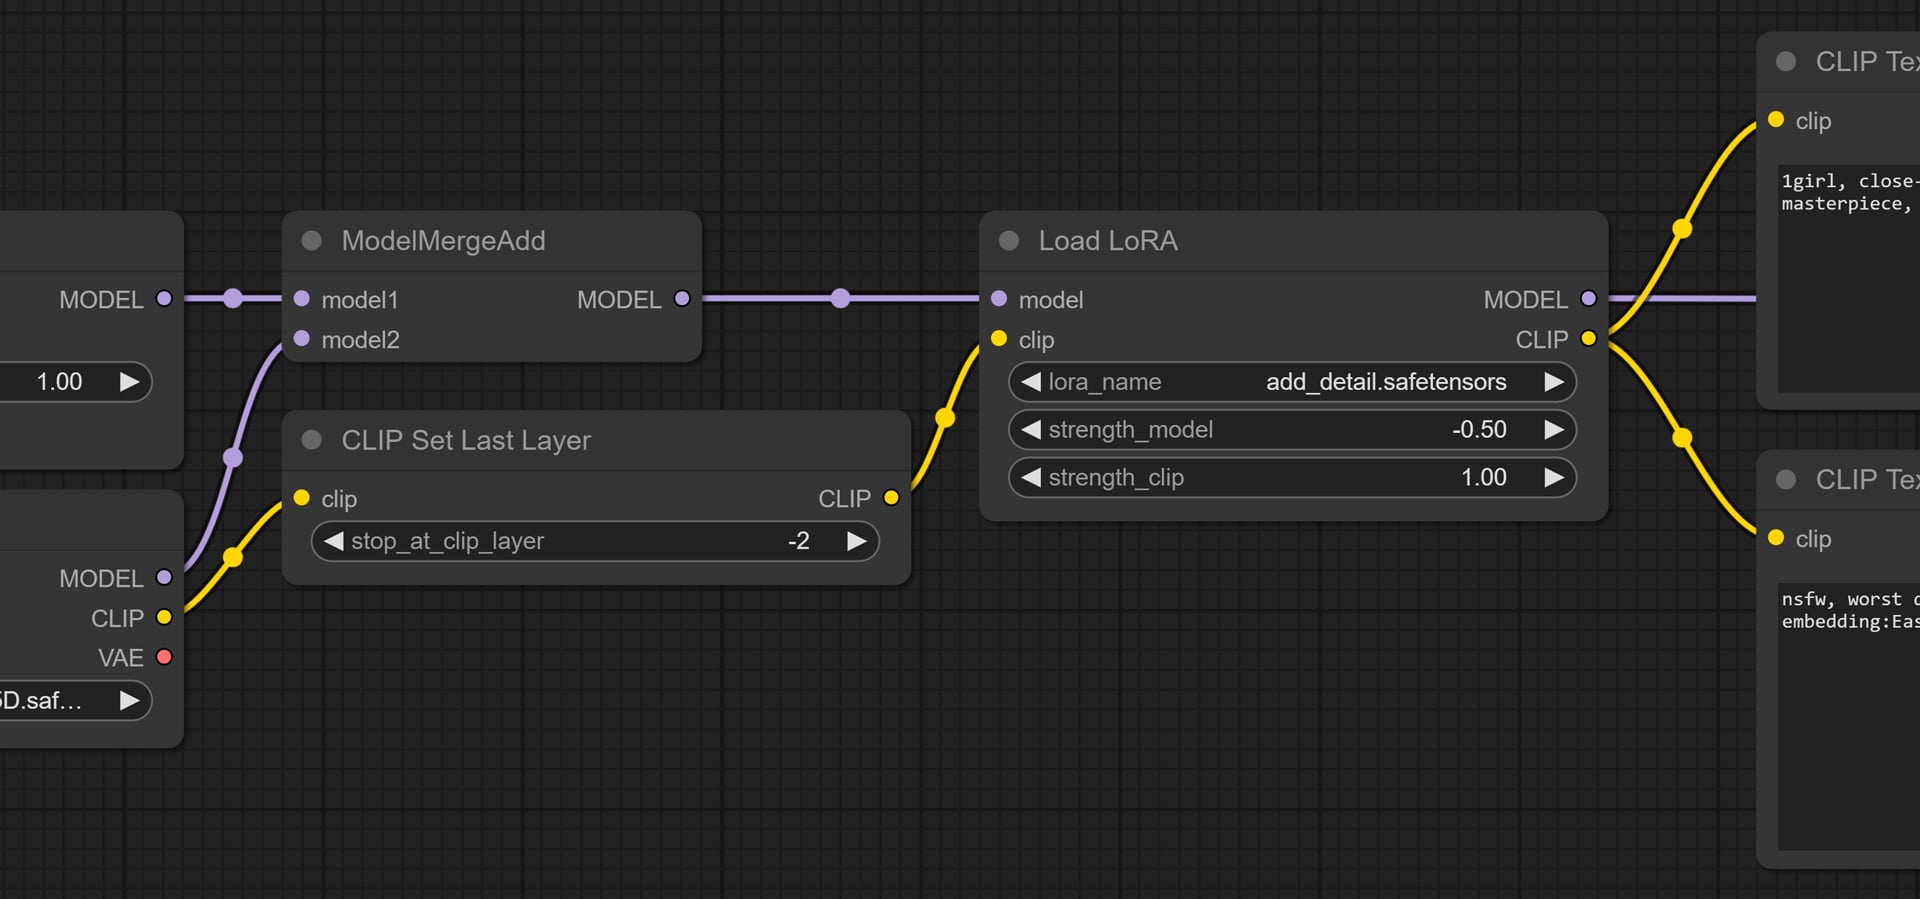This screenshot has height=899, width=1920.
Task: Increase the 1.00 value on the left node
Action: 129,382
